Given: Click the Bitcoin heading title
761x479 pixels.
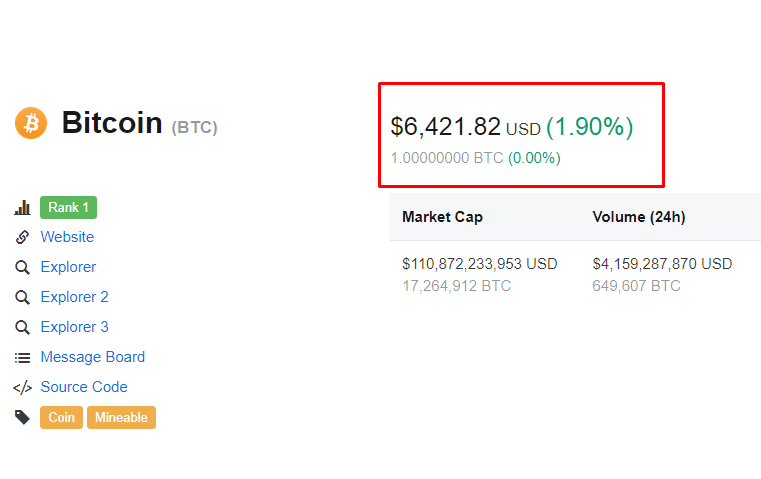Looking at the screenshot, I should (112, 122).
